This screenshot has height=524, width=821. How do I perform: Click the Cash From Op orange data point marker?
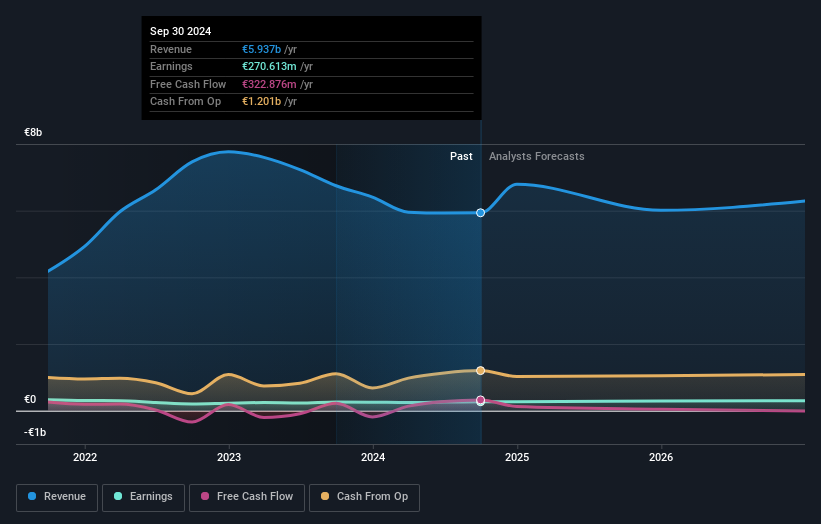coord(480,371)
